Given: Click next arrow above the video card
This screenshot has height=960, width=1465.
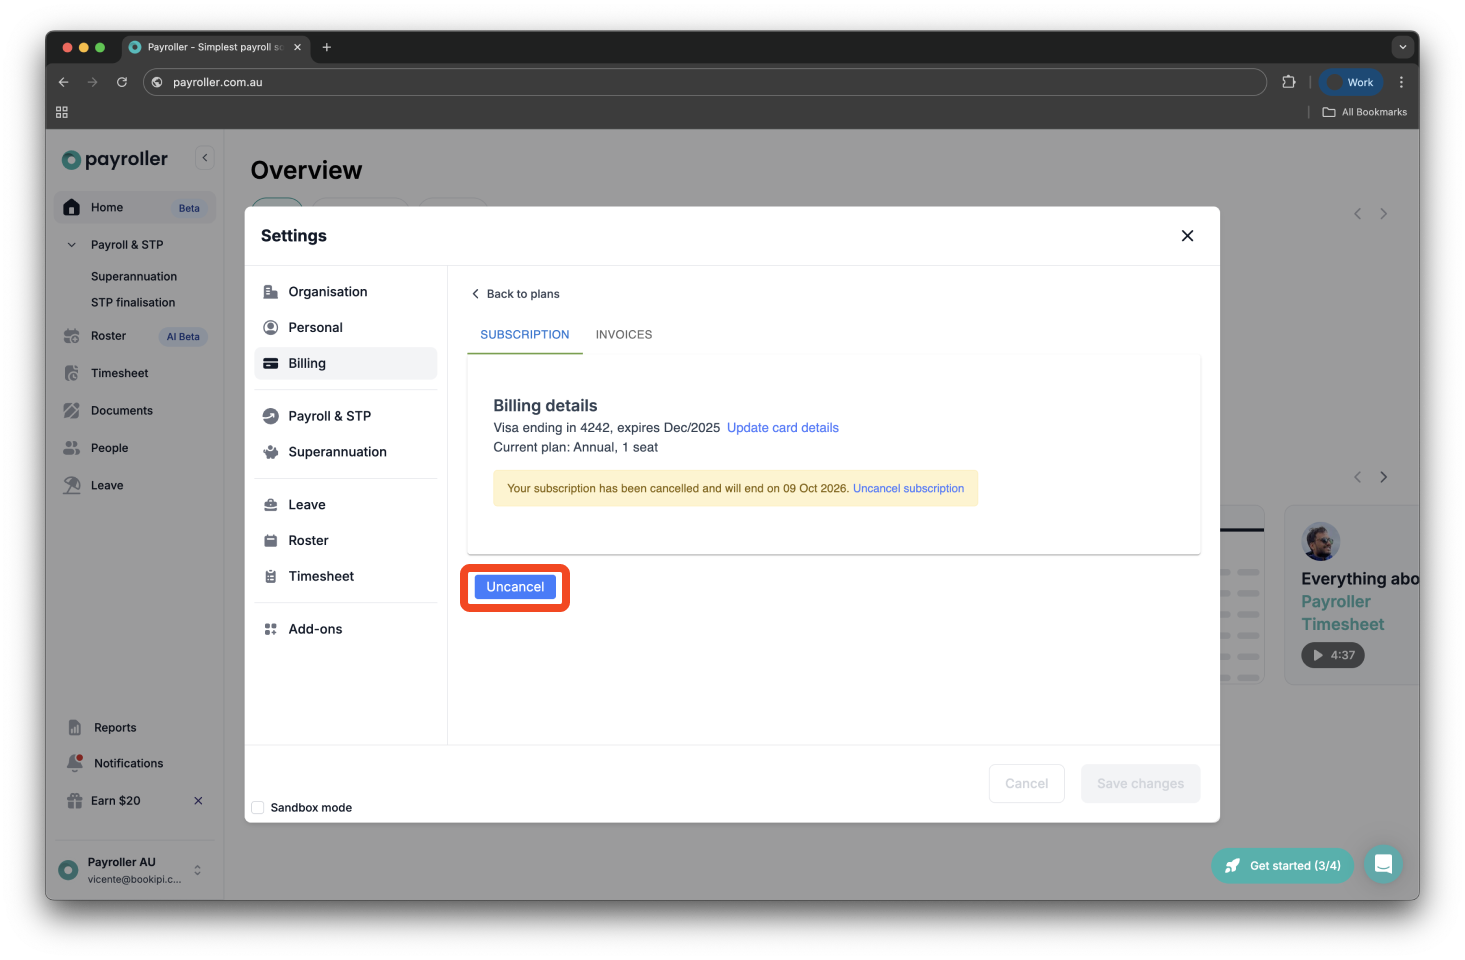Looking at the screenshot, I should click(1383, 477).
